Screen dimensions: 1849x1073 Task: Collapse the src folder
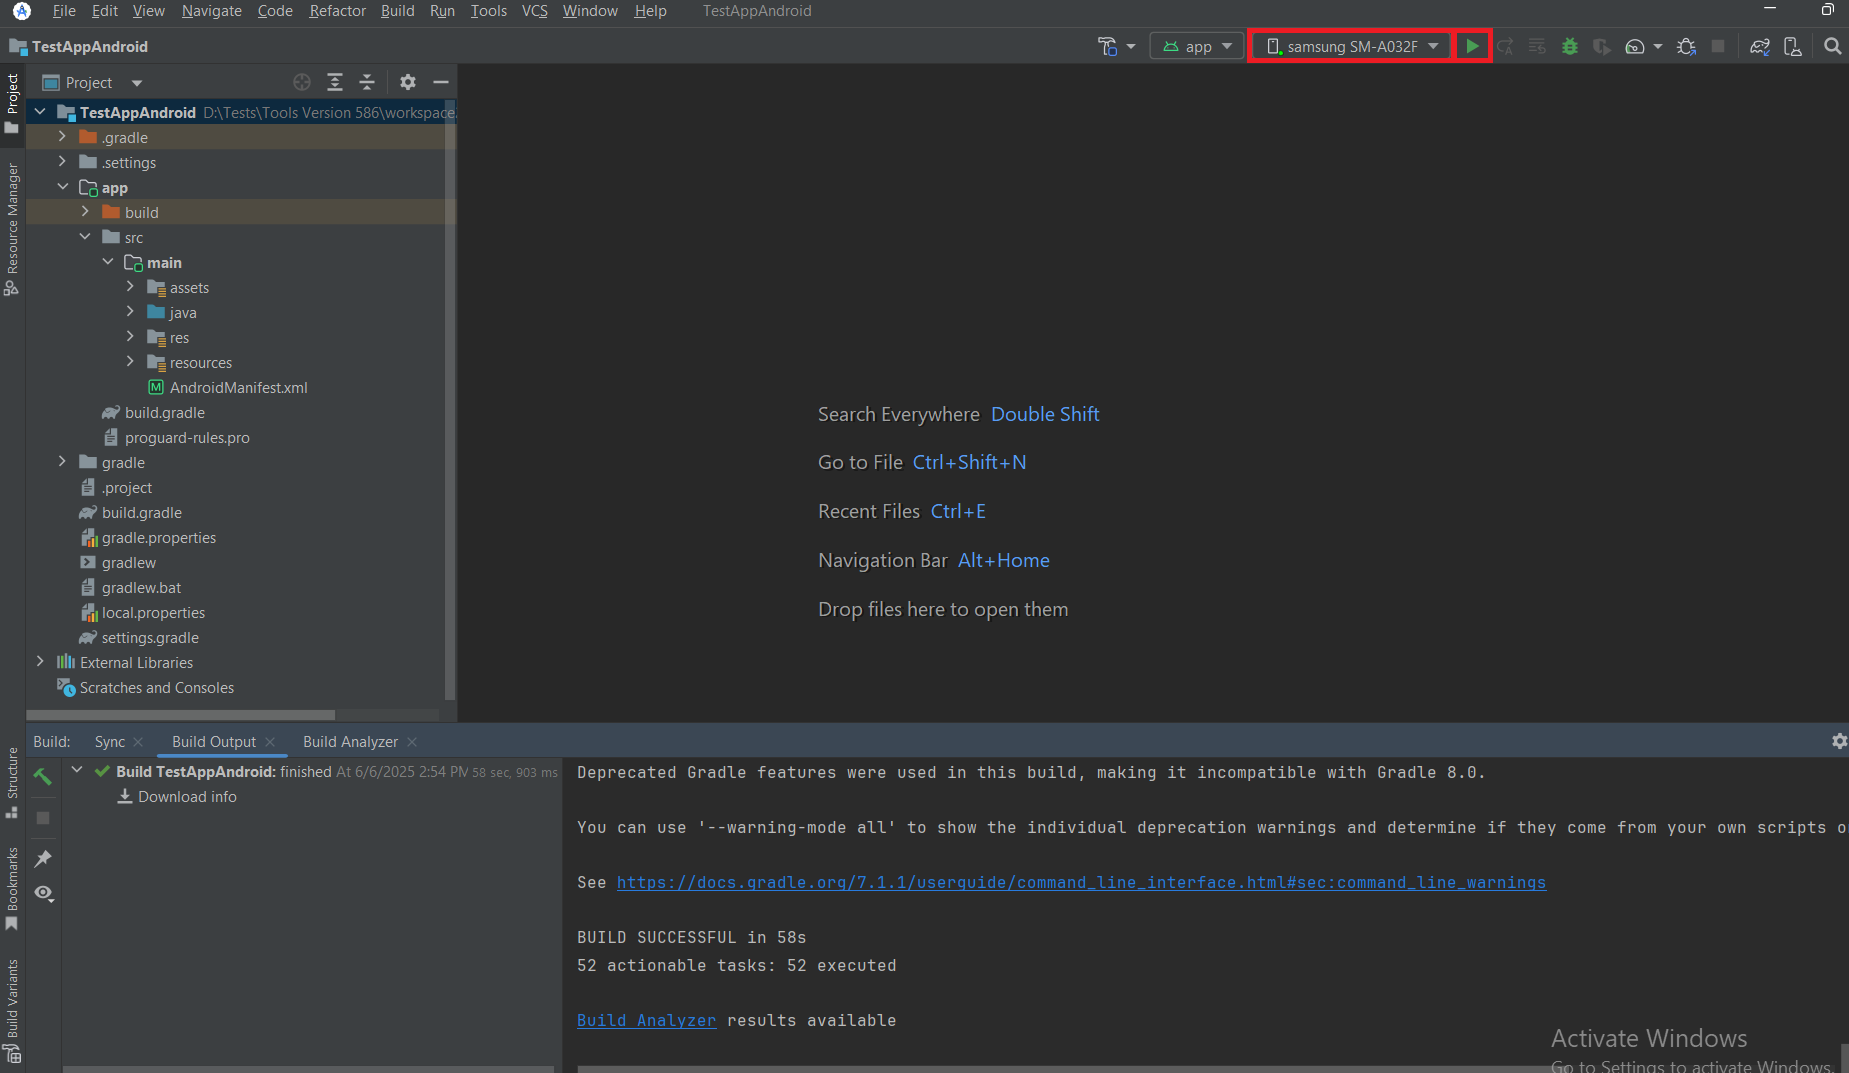[x=85, y=237]
